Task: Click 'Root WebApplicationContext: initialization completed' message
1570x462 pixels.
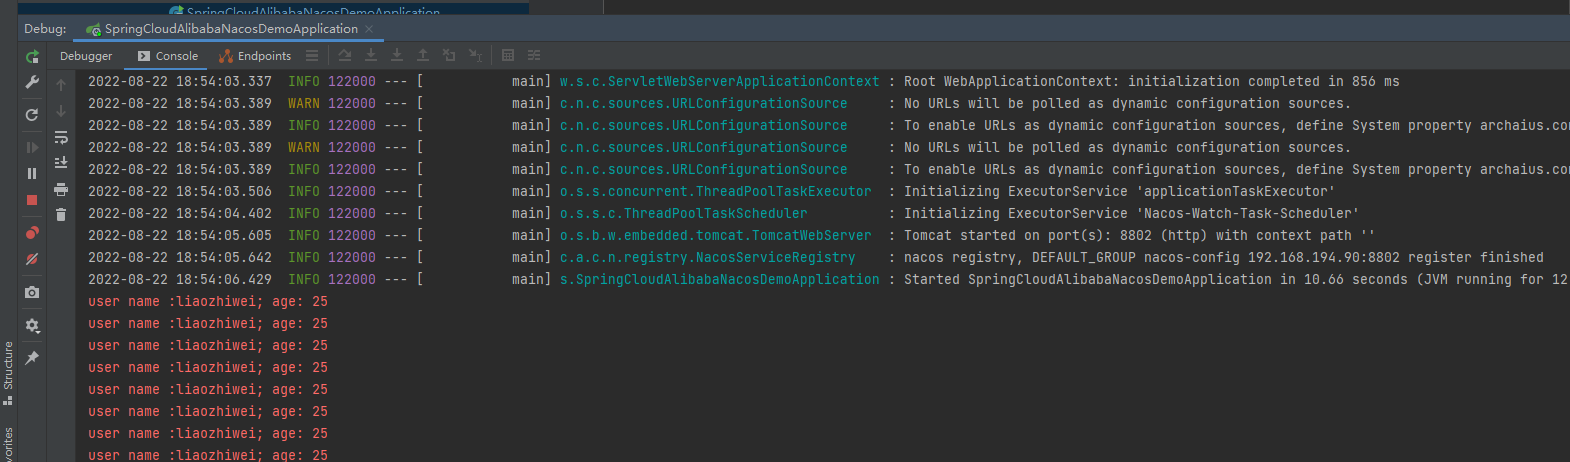Action: 1152,81
